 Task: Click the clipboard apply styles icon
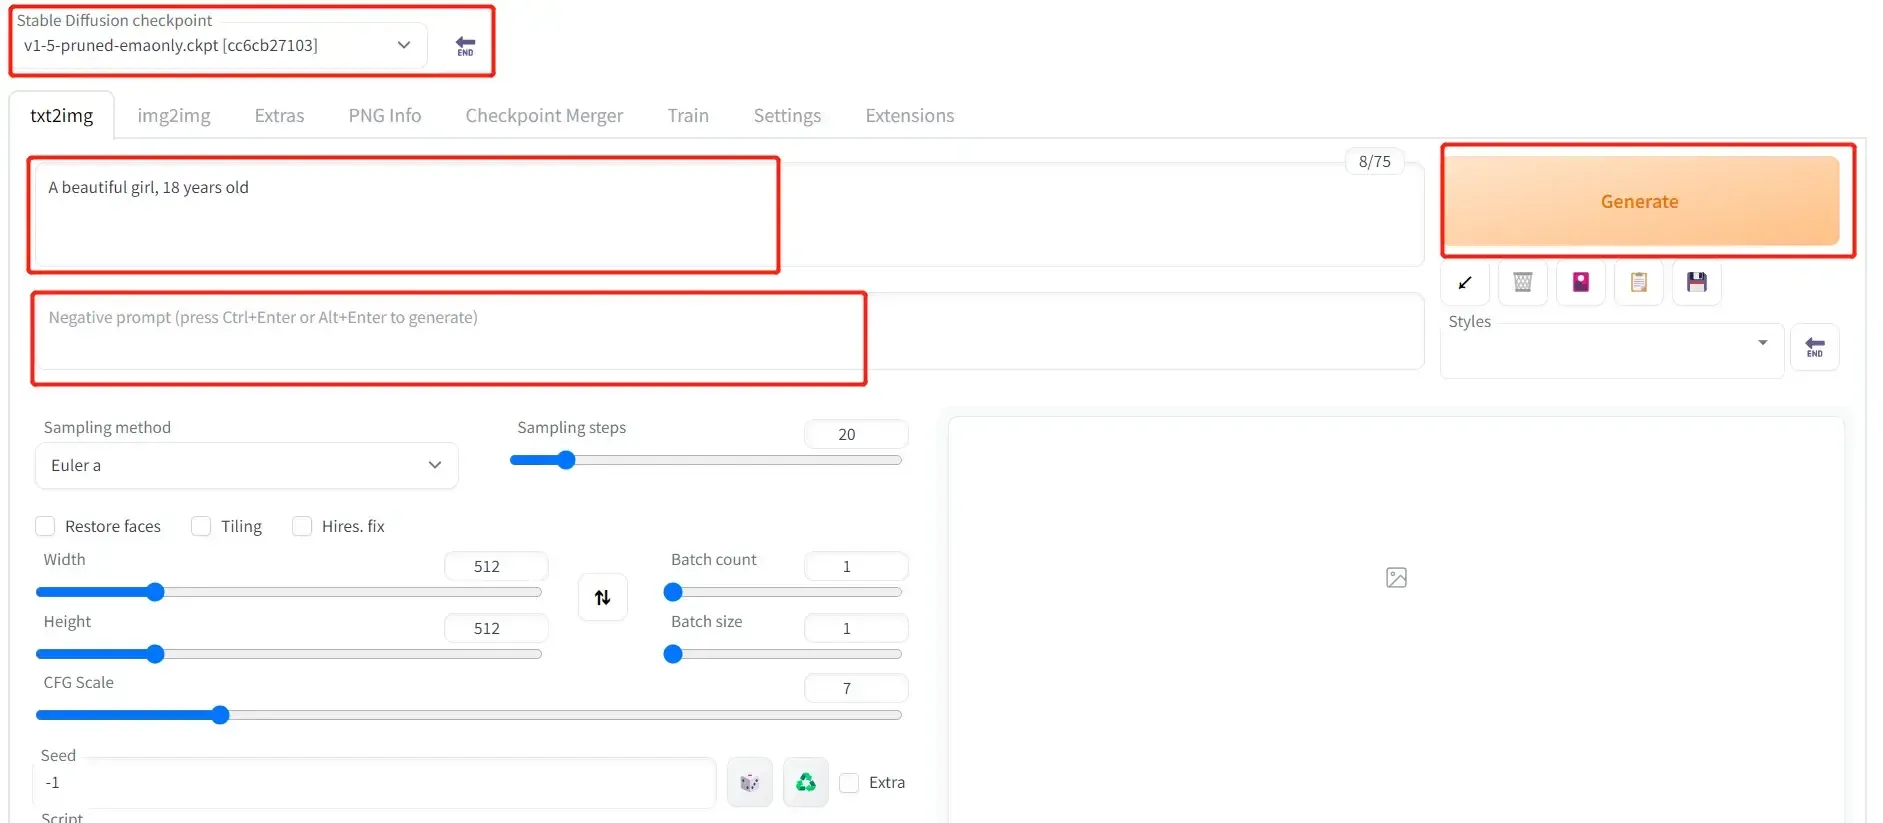[x=1639, y=283]
